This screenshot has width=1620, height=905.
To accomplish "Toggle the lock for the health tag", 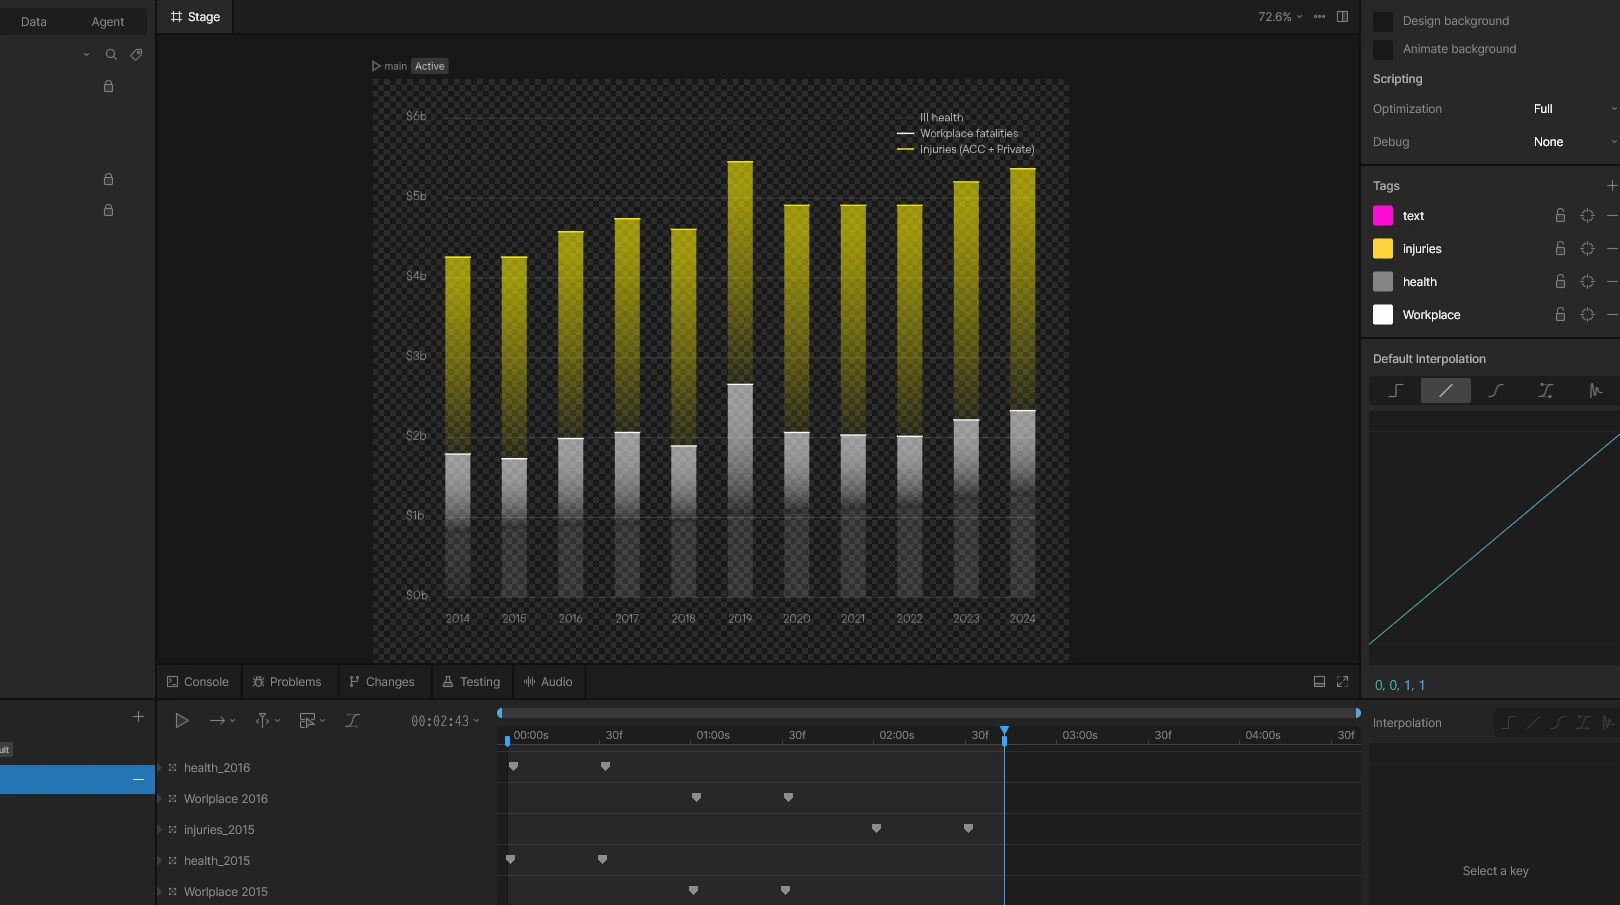I will (x=1560, y=282).
